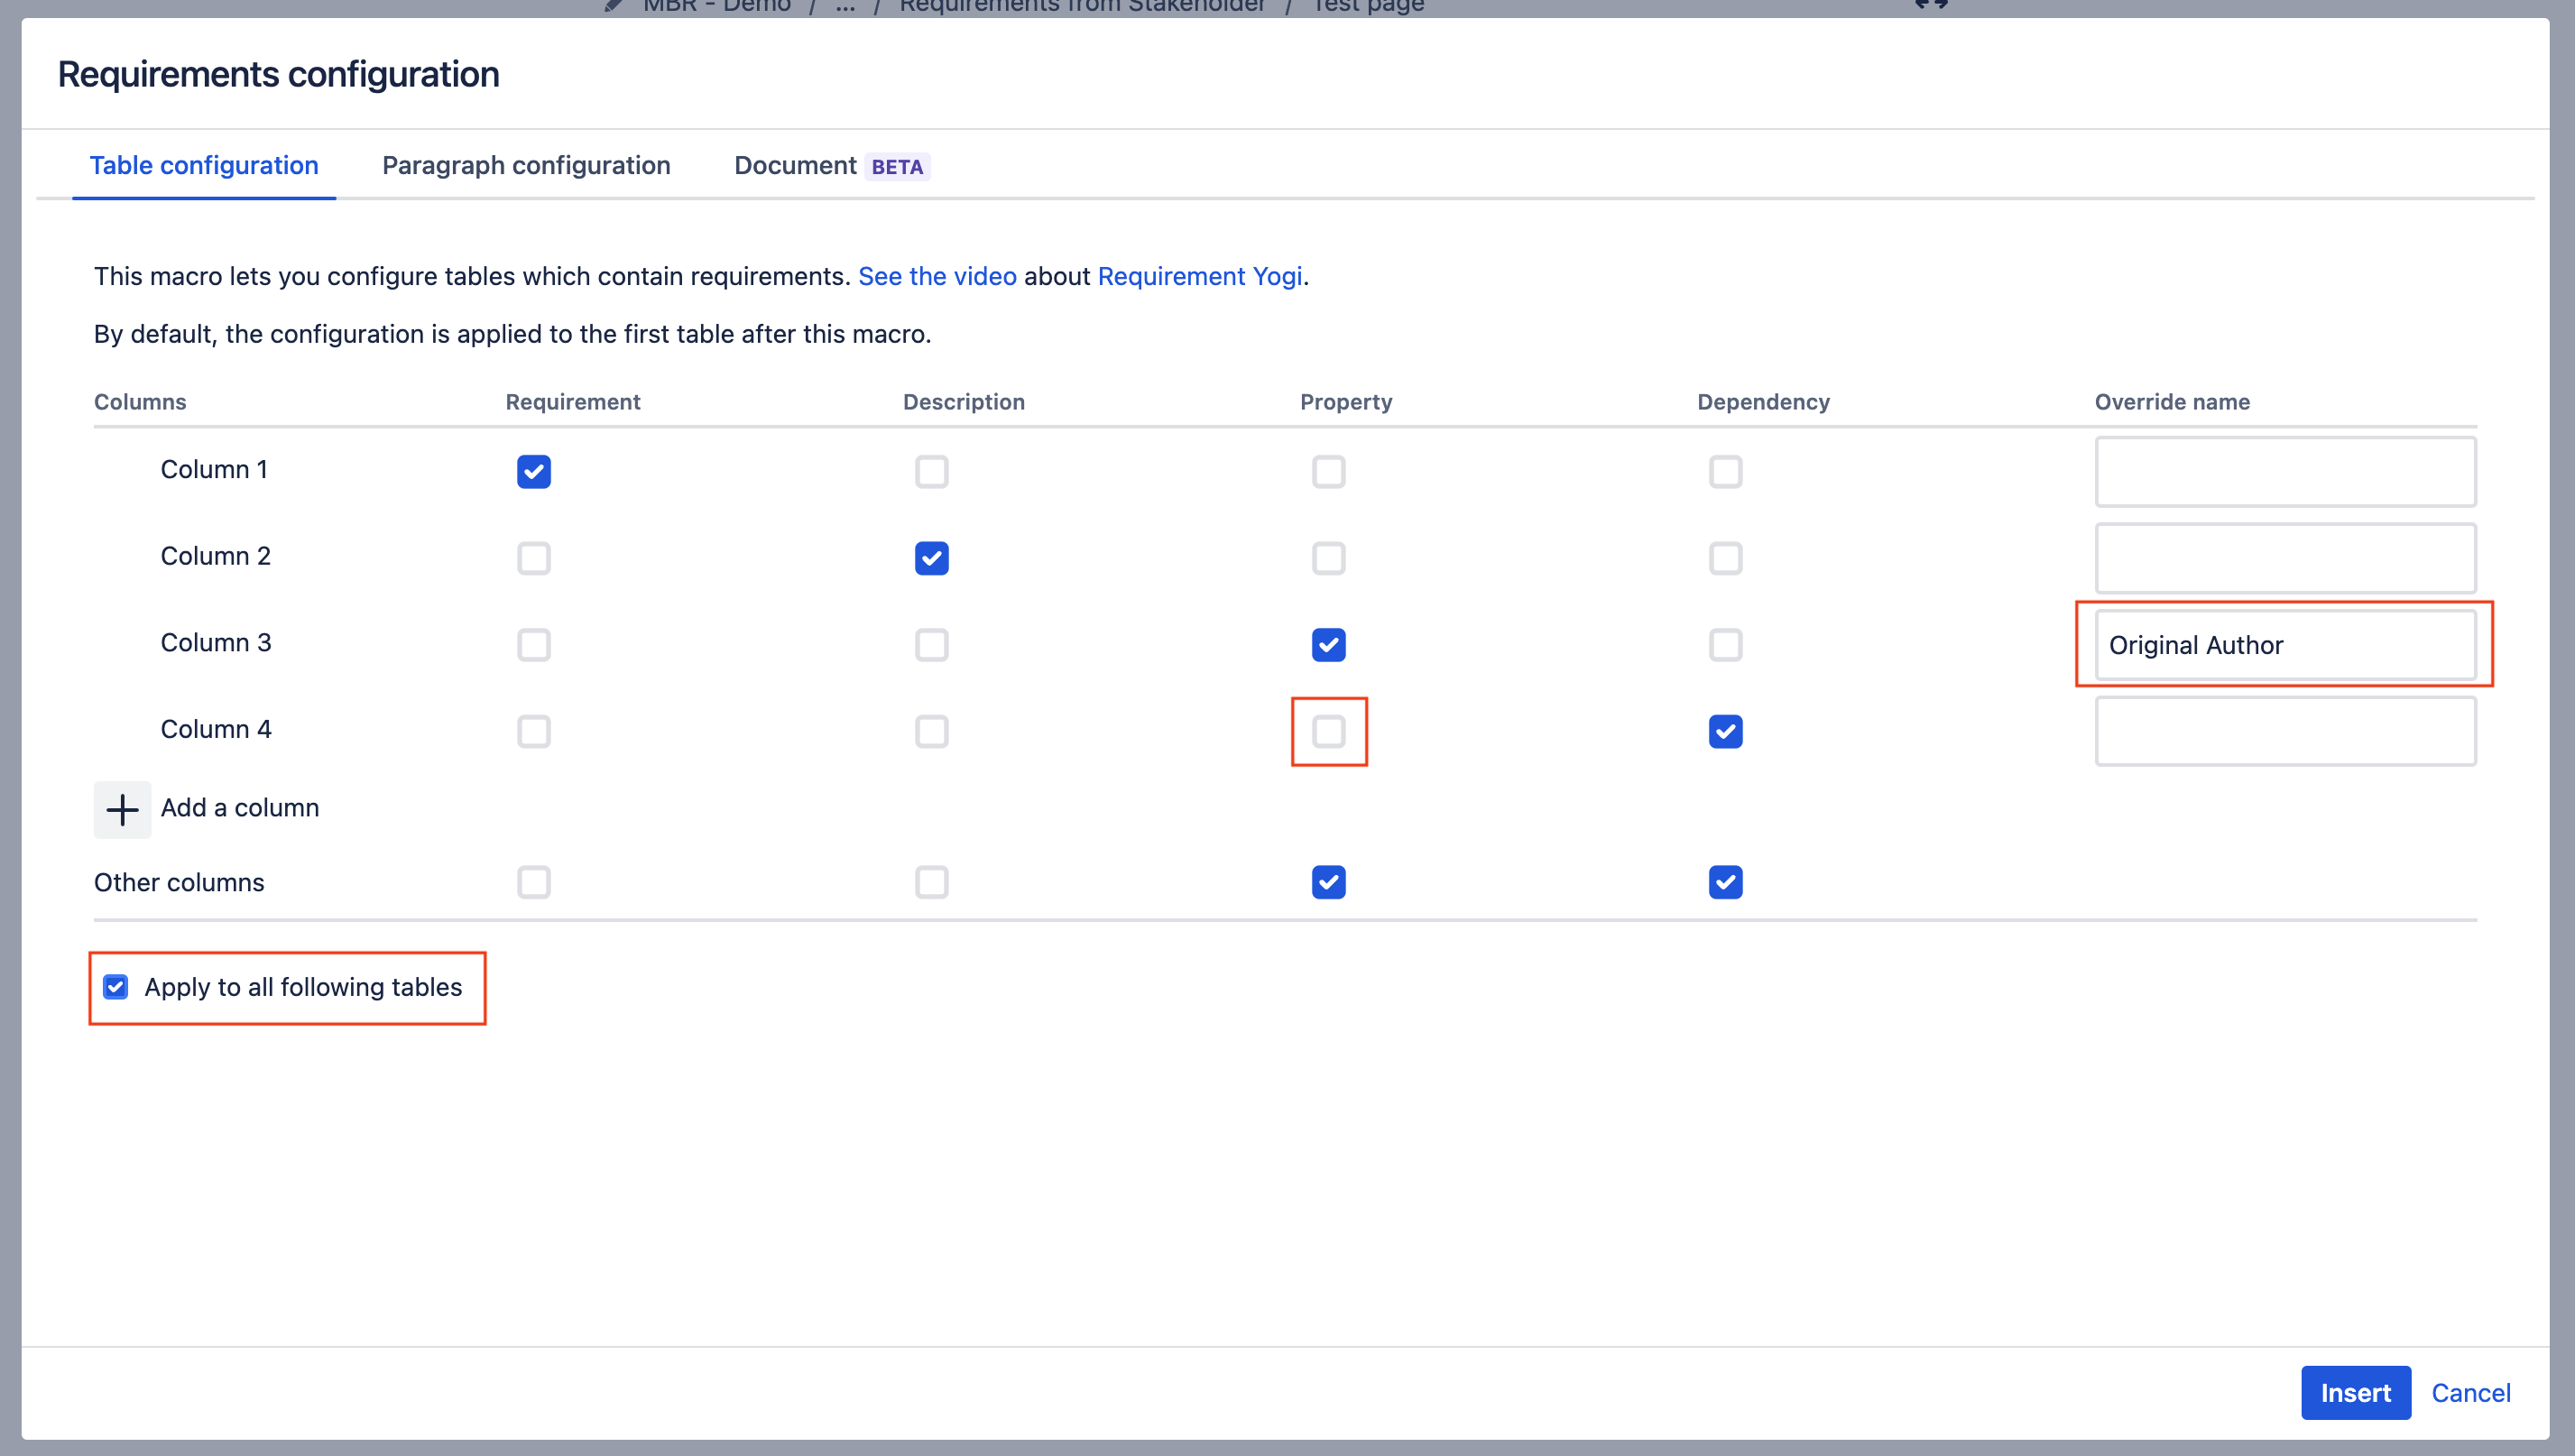Focus Column 1 override name field

pos(2285,471)
